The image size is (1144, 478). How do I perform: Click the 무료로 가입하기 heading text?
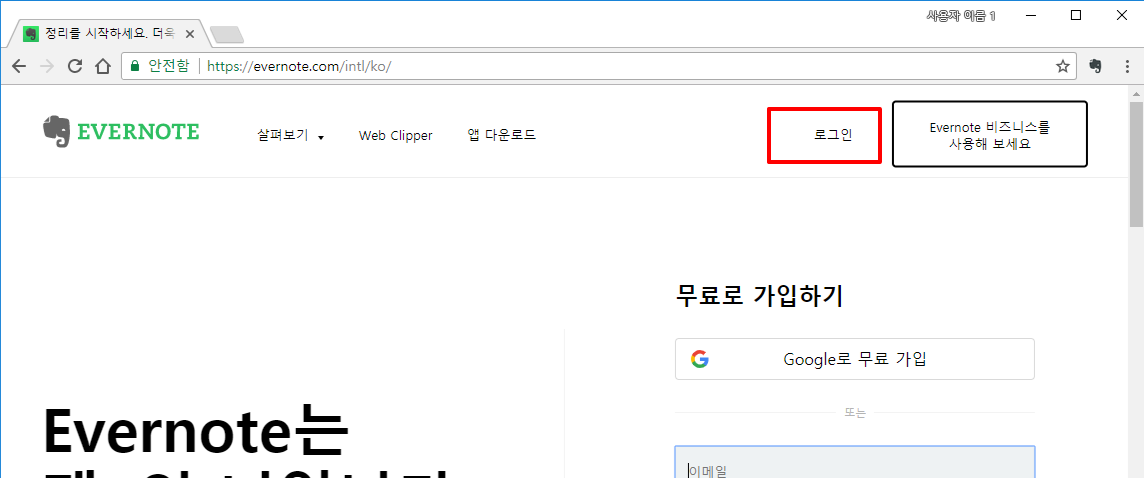click(760, 296)
